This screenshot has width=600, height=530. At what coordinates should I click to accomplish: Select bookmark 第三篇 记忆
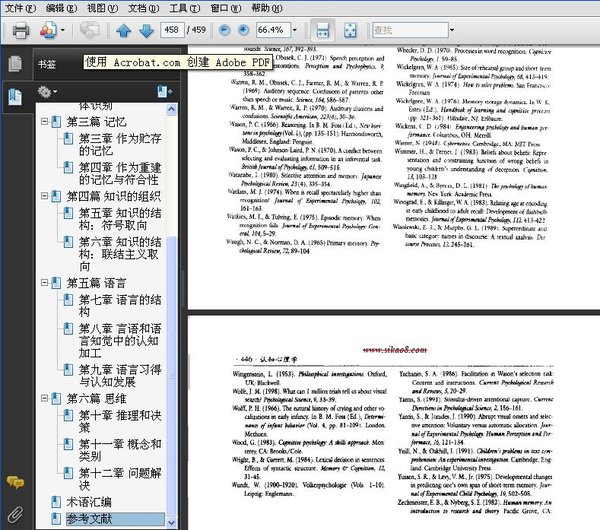(96, 122)
